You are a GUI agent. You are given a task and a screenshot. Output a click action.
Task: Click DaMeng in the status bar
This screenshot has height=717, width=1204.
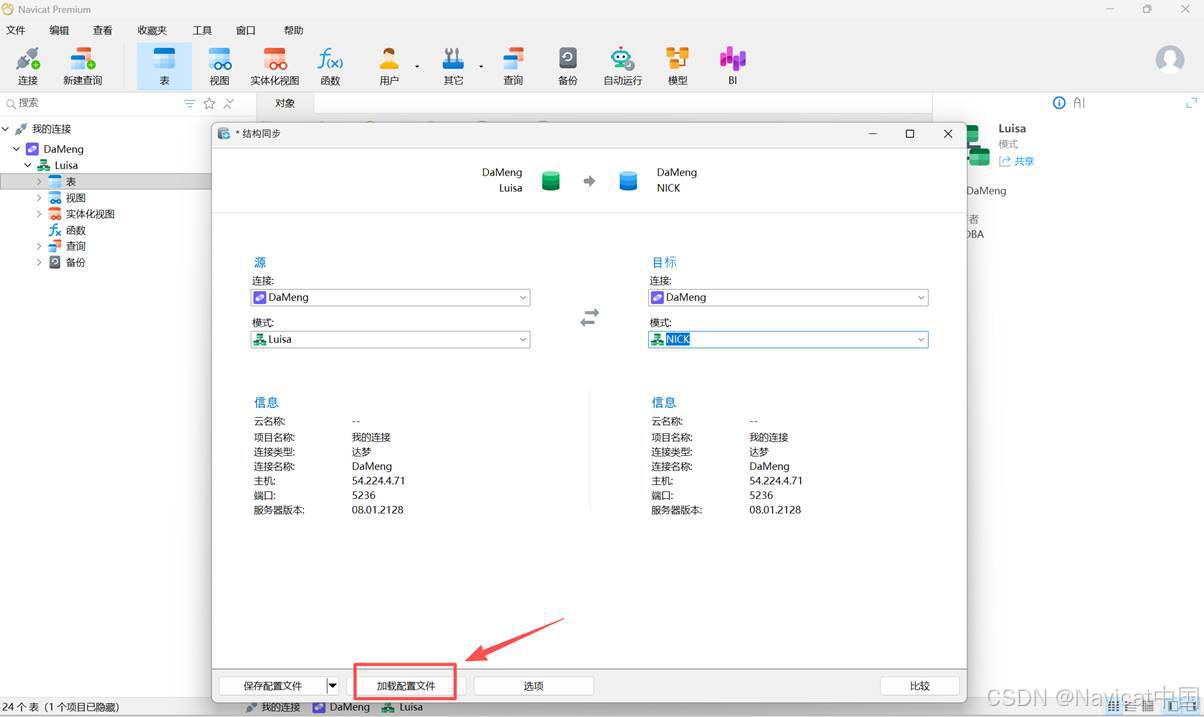341,707
